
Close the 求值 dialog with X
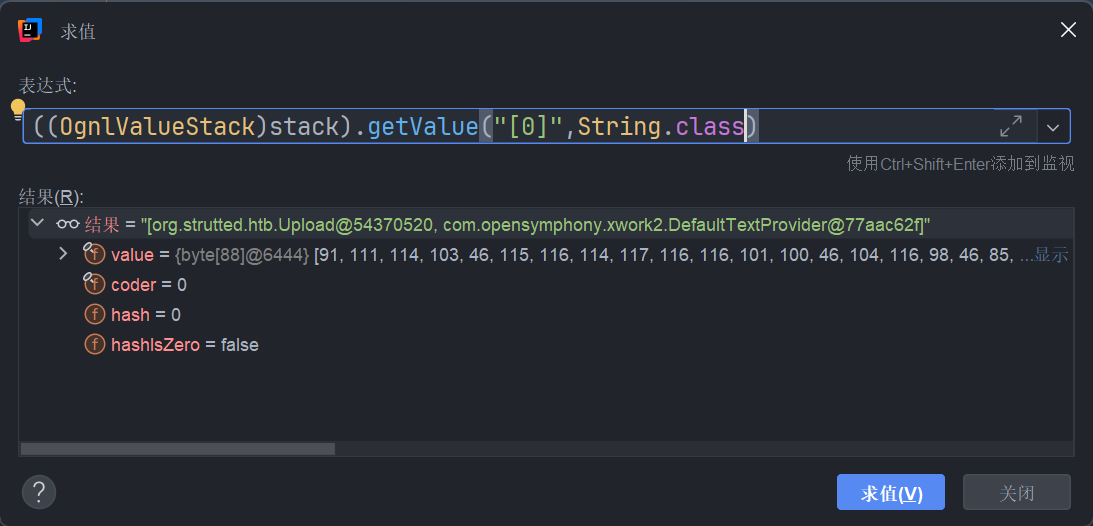[1068, 29]
